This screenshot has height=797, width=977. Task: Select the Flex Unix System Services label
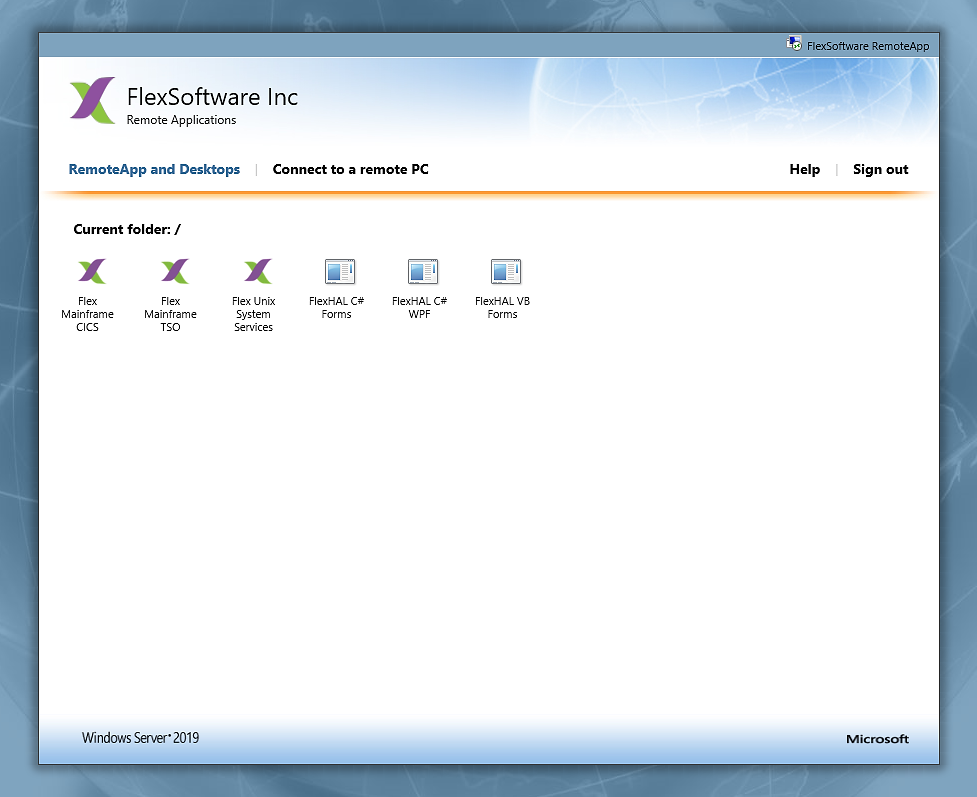254,314
